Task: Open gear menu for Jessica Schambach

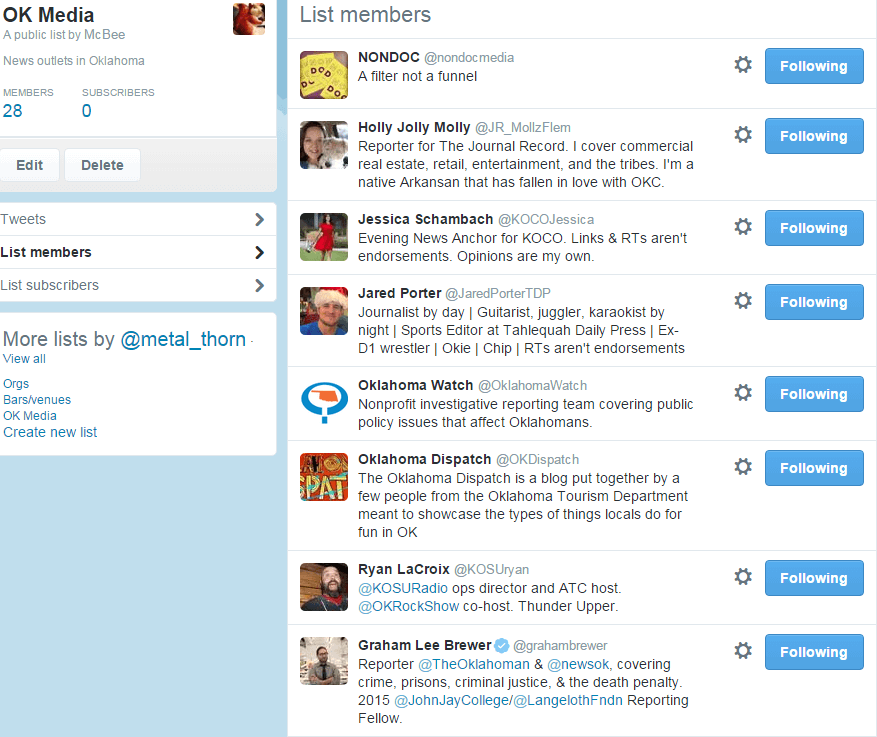Action: coord(743,227)
